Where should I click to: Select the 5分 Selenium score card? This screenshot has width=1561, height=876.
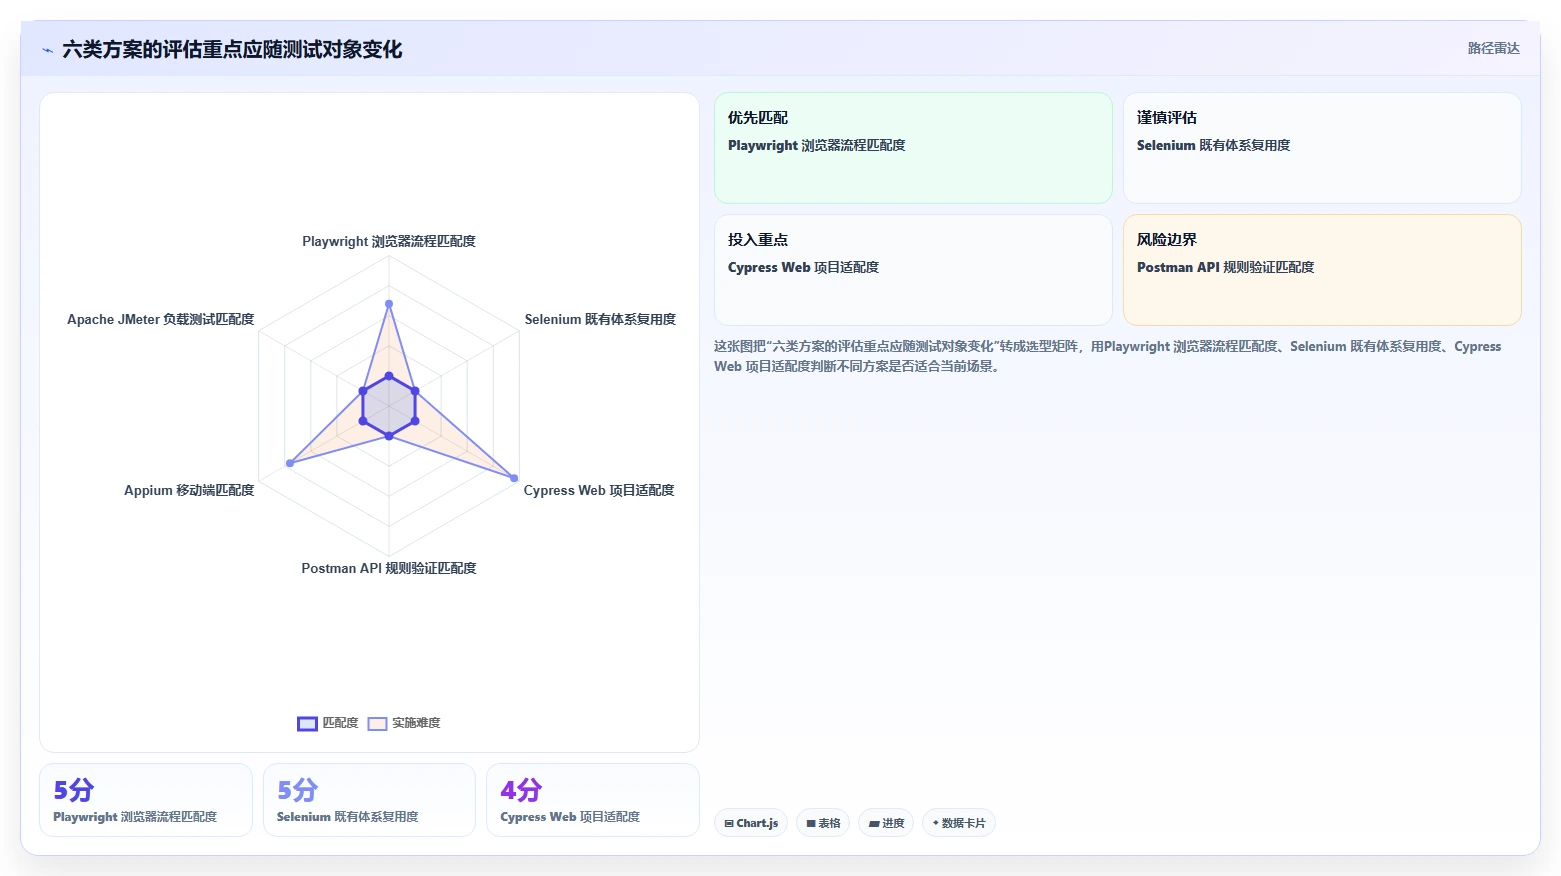click(369, 800)
